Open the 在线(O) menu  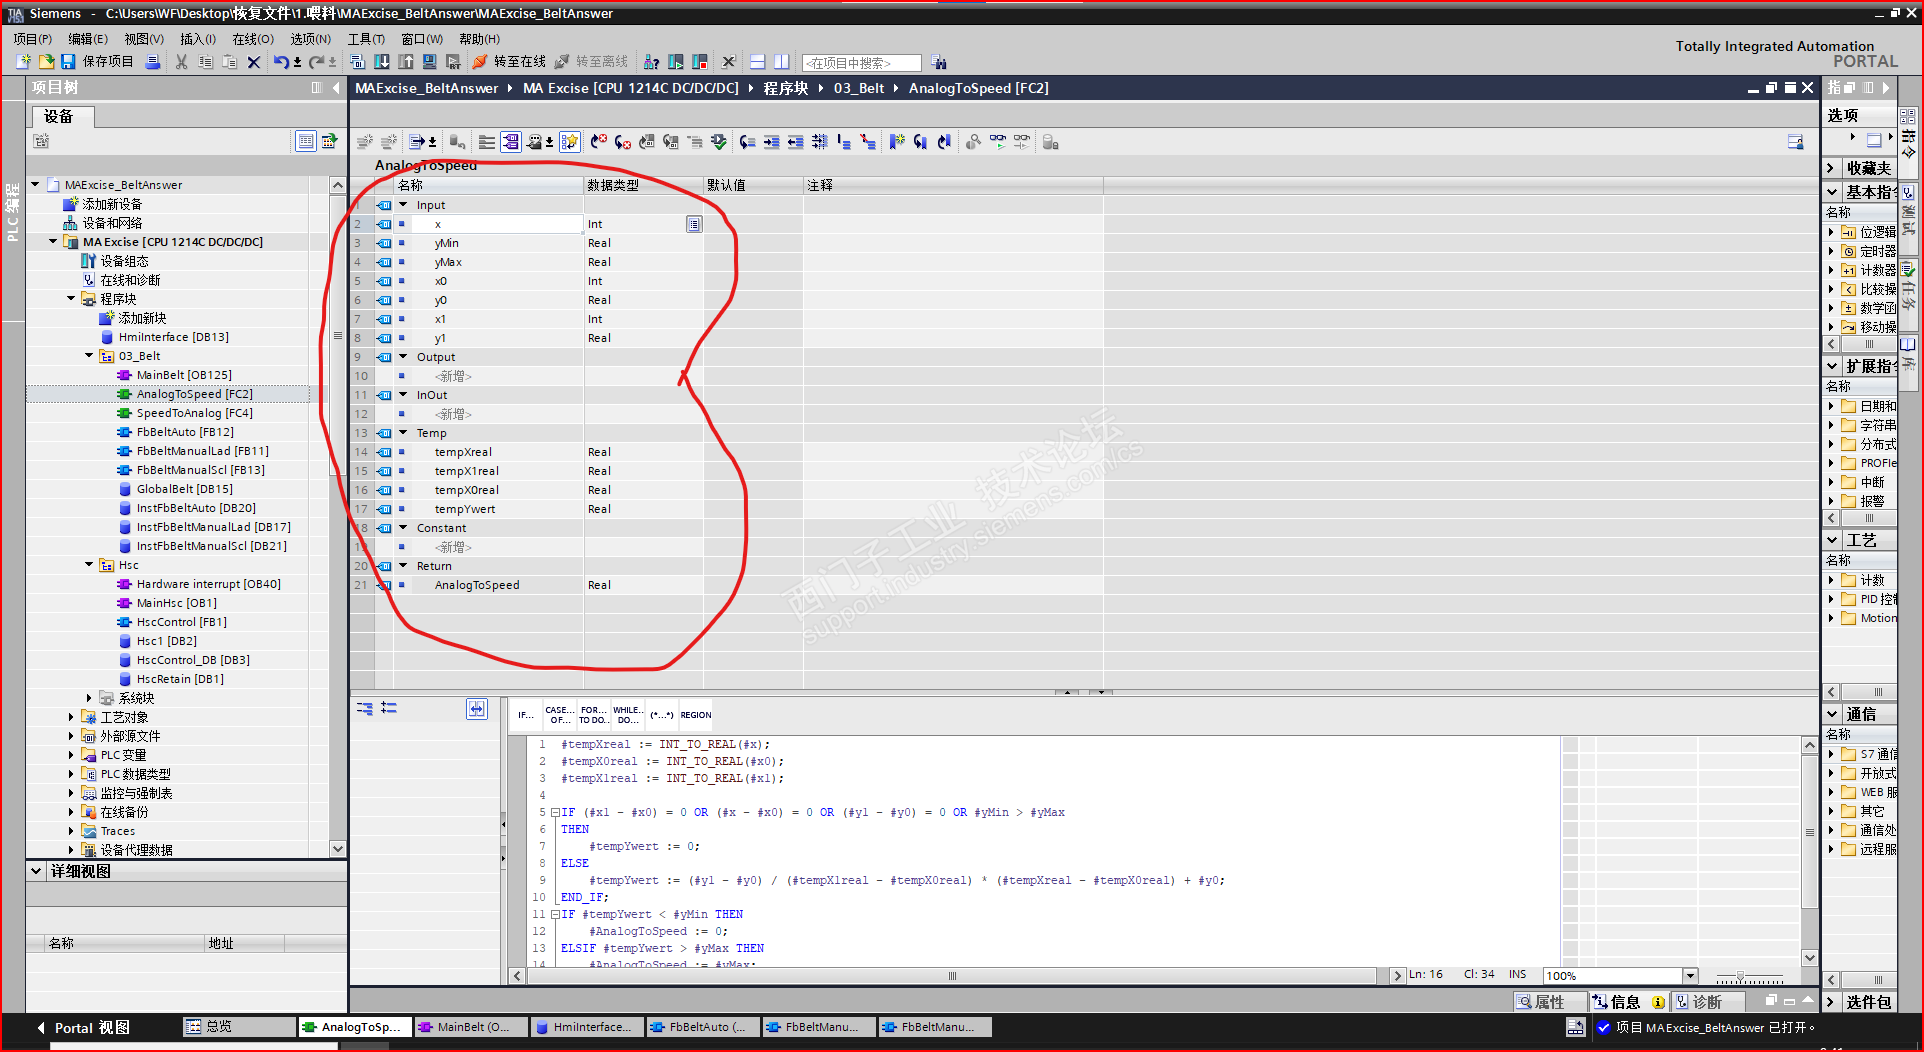(x=253, y=39)
